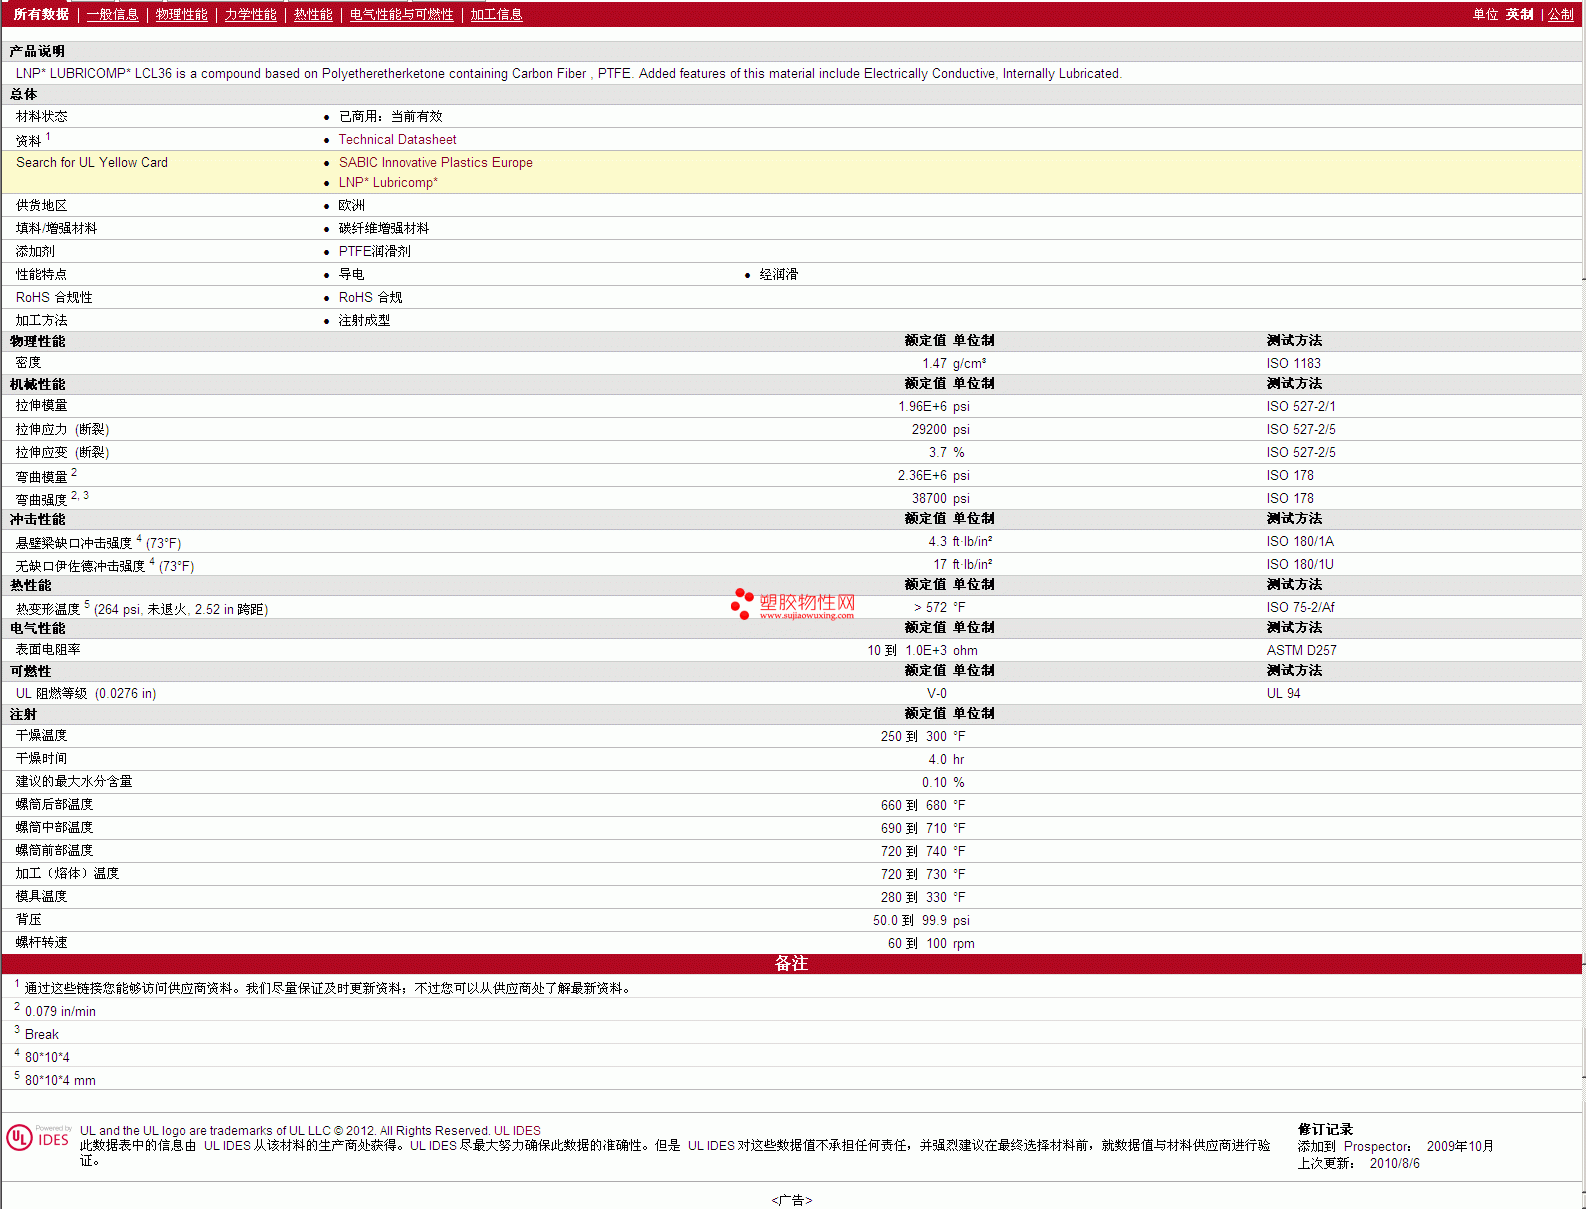
Task: Click the 碳纤维增强材料 filler value
Action: click(x=383, y=228)
